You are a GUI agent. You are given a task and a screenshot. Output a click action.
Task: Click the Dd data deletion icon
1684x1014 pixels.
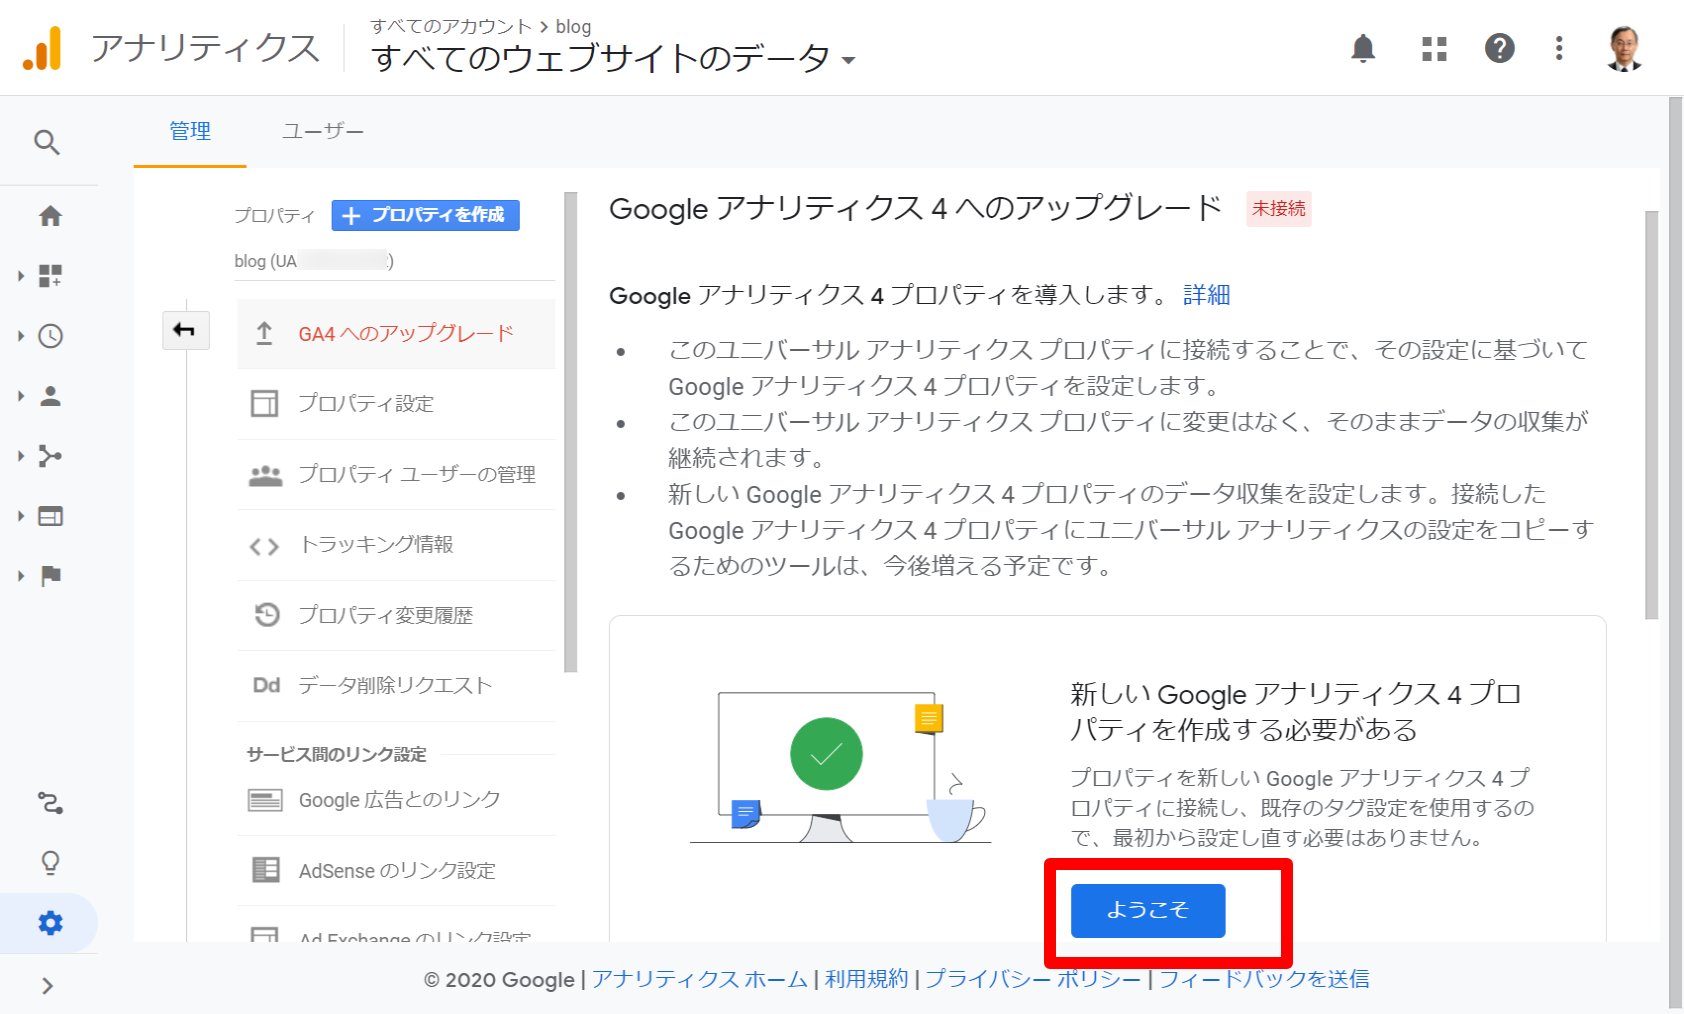266,686
